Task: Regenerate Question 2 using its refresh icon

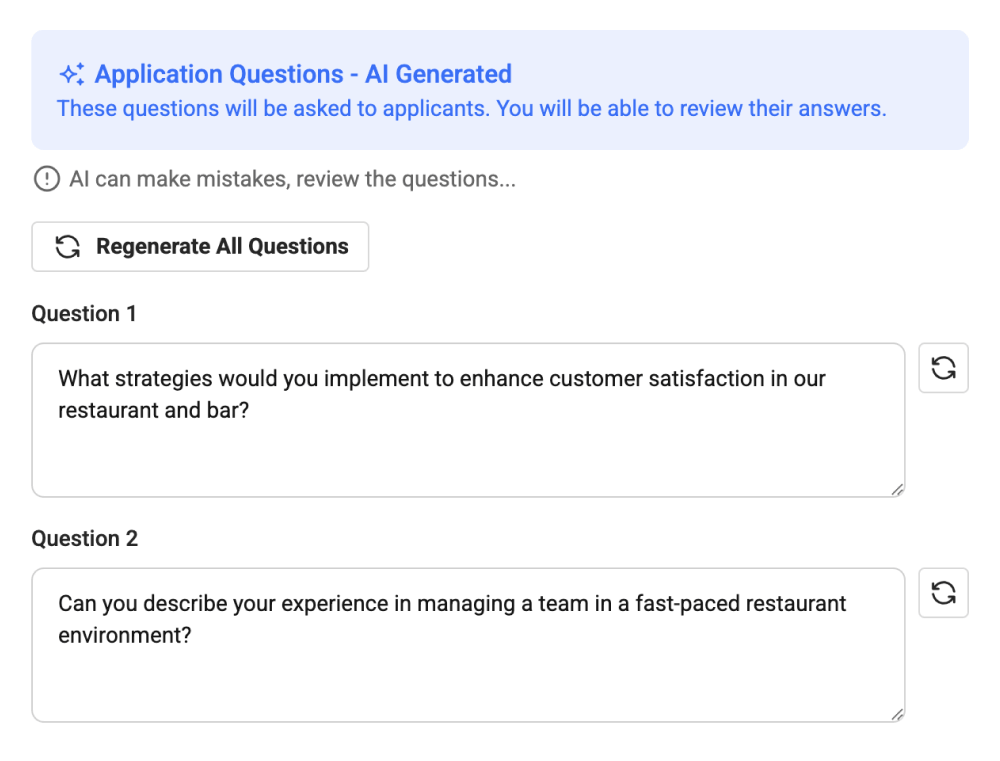Action: (x=943, y=593)
